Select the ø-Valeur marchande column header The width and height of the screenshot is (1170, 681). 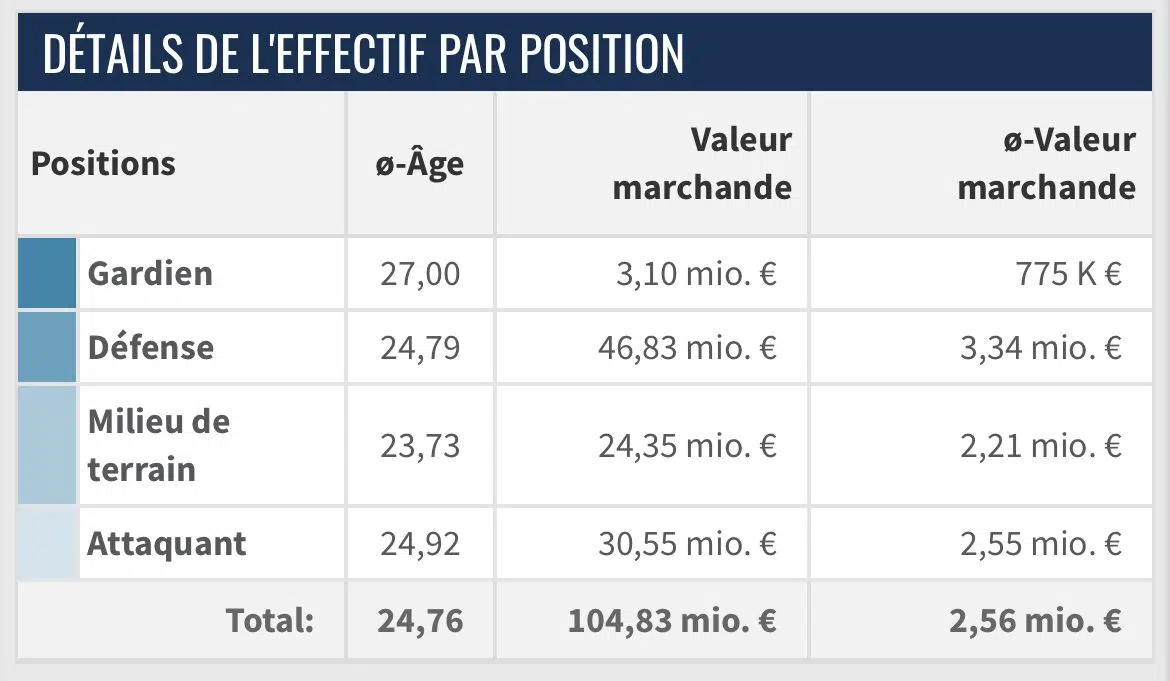(x=1046, y=163)
